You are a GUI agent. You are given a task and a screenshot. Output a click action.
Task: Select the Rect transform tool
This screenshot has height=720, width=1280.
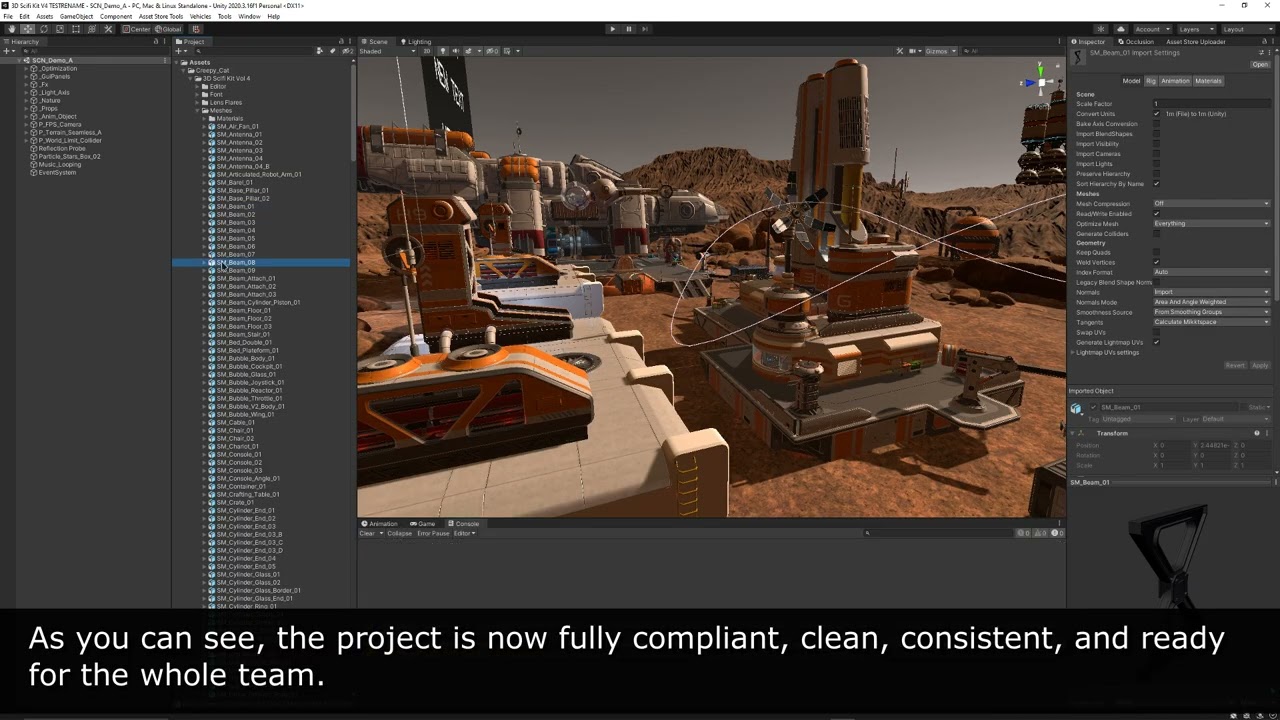76,29
